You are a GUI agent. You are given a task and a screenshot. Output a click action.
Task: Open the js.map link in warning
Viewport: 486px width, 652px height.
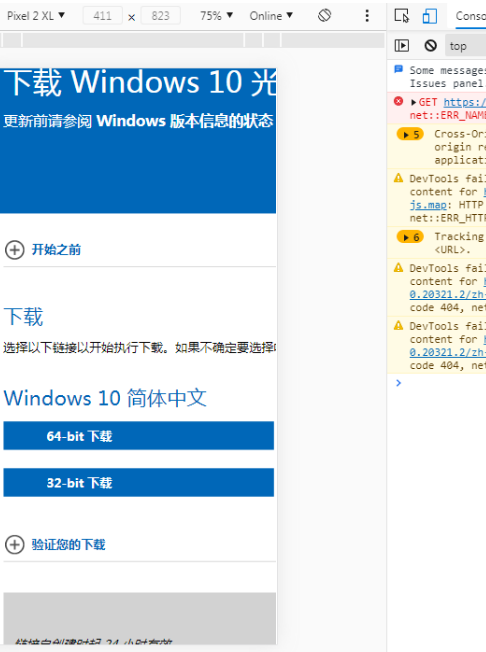tap(428, 205)
